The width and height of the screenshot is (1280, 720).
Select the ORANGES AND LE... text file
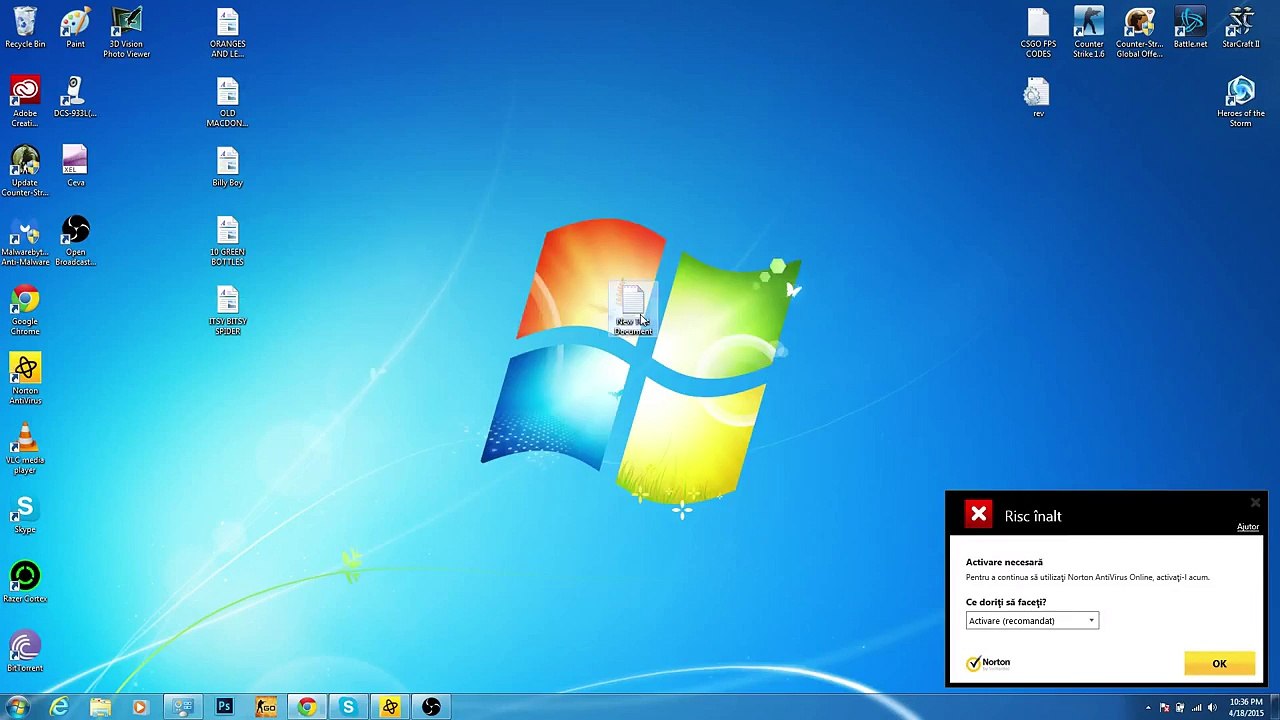[x=227, y=33]
